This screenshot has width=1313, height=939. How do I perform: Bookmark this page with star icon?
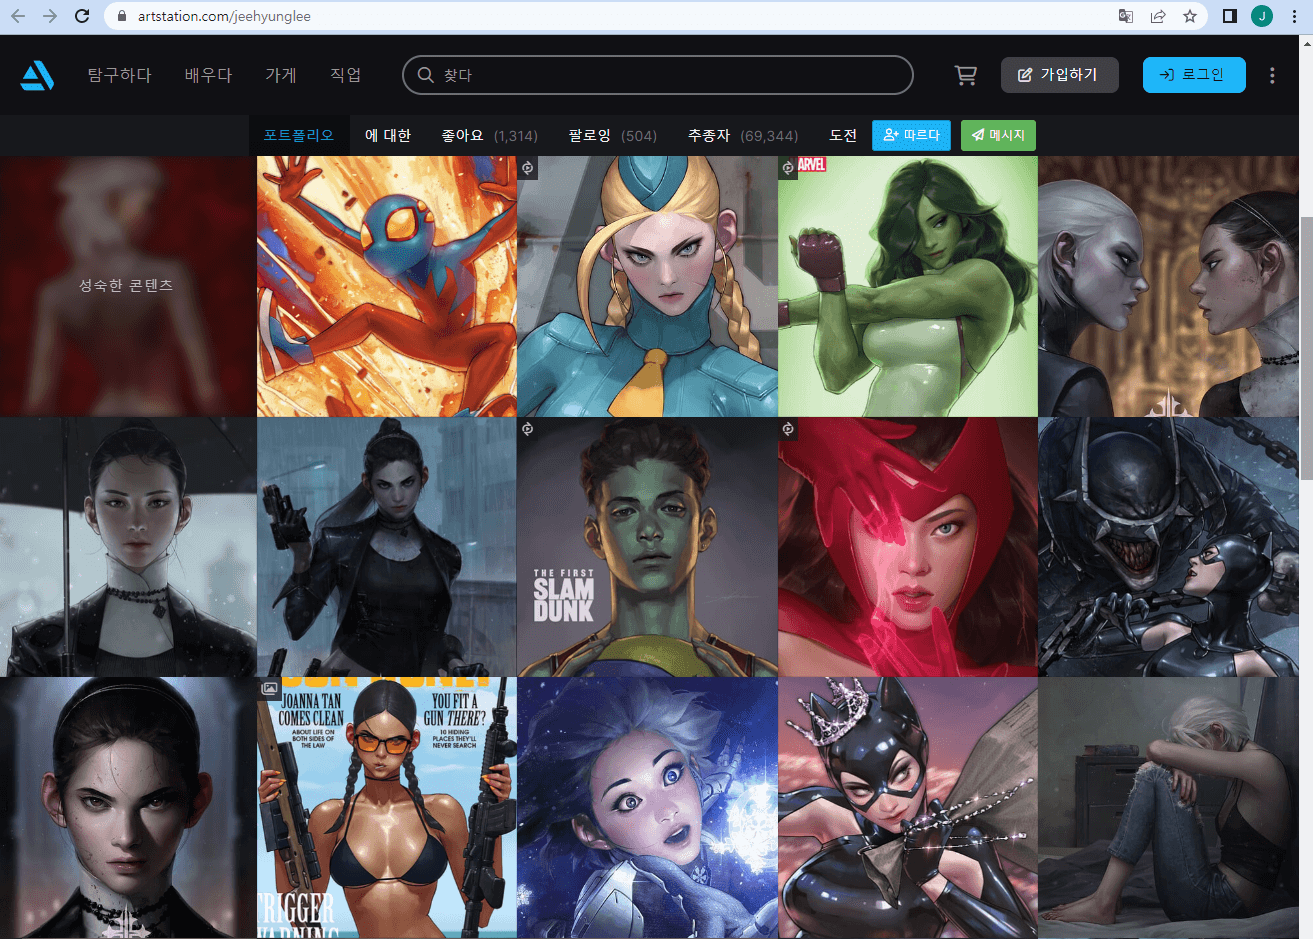pyautogui.click(x=1190, y=16)
